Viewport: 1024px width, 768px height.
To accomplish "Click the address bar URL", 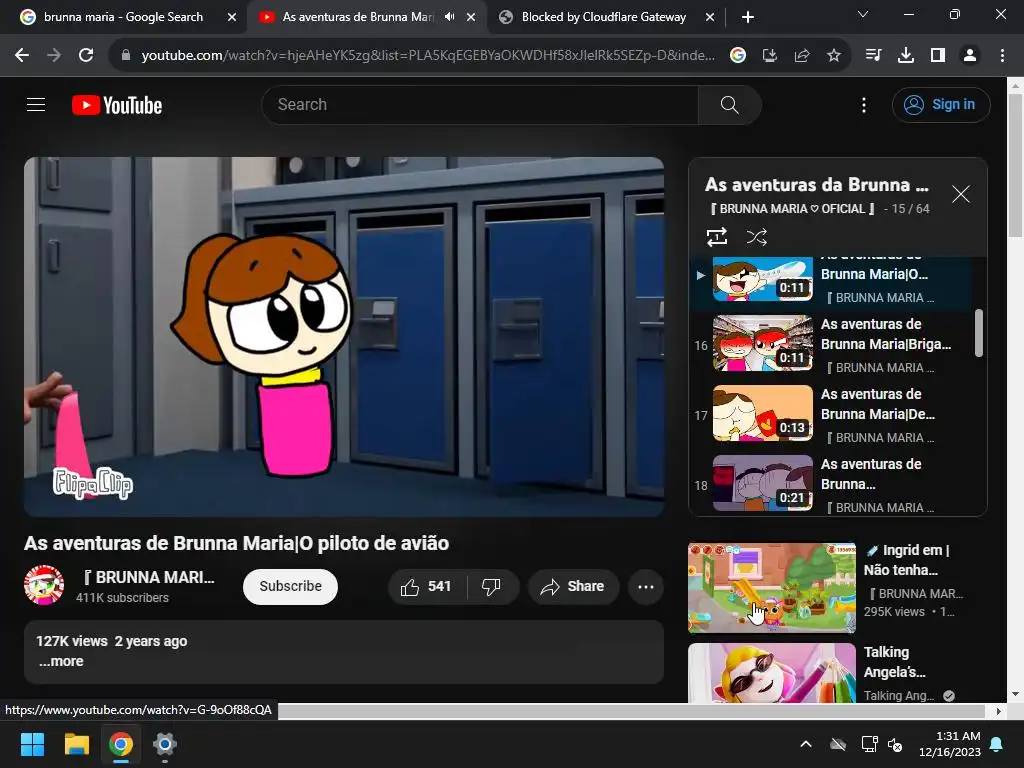I will click(x=428, y=56).
